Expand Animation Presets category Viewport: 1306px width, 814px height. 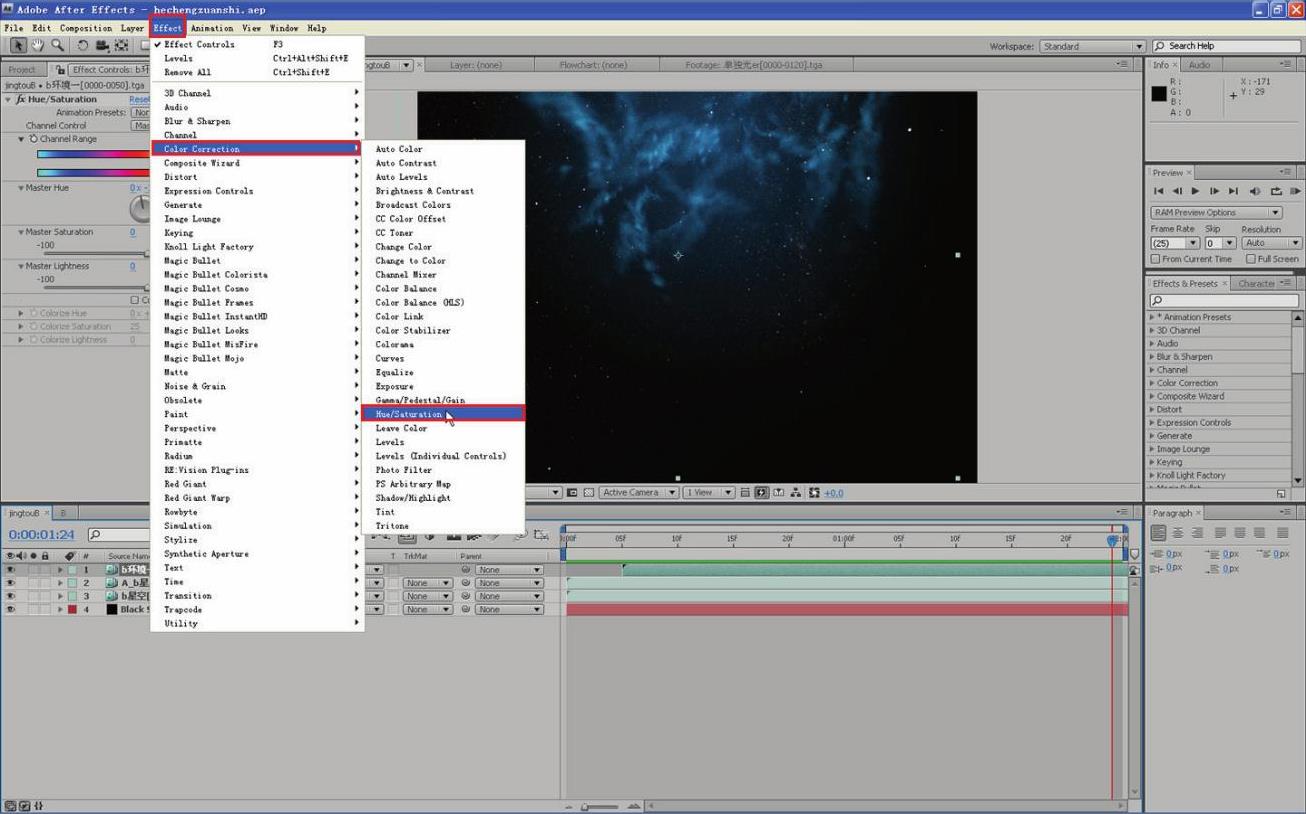tap(1152, 317)
